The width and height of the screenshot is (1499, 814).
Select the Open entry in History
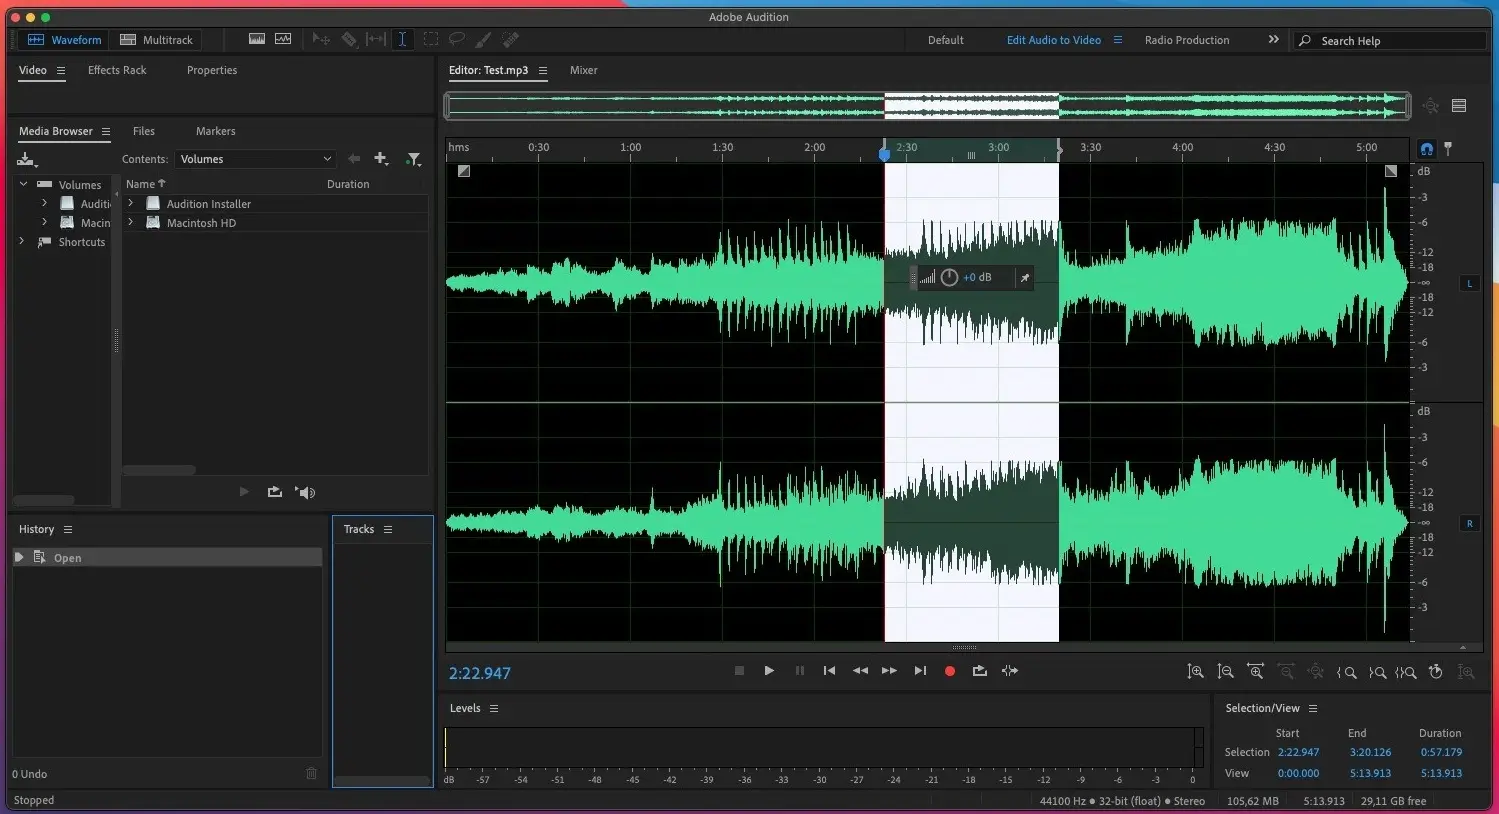point(167,558)
